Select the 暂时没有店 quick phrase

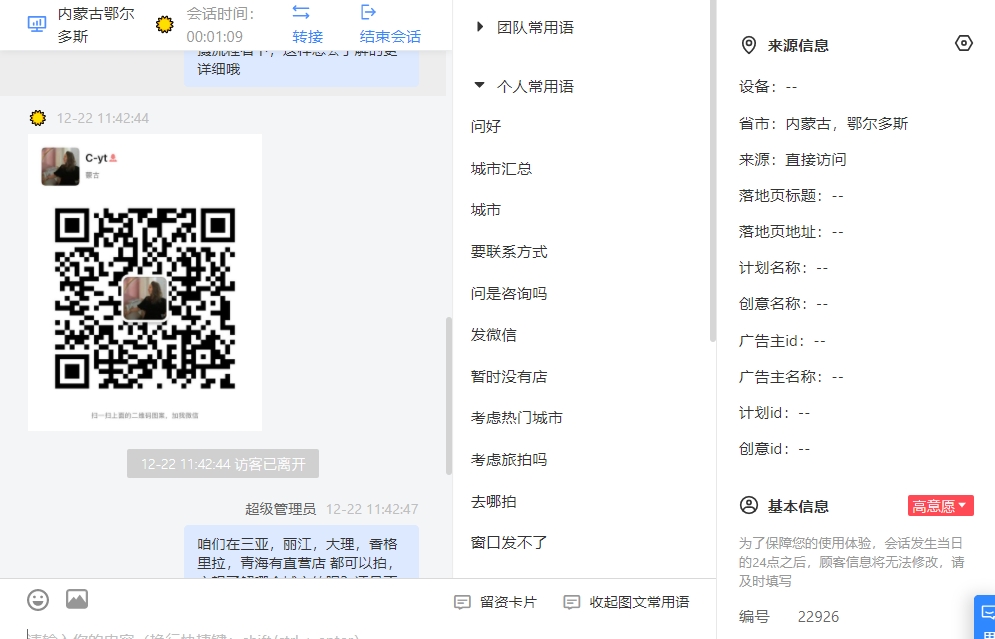tap(509, 377)
